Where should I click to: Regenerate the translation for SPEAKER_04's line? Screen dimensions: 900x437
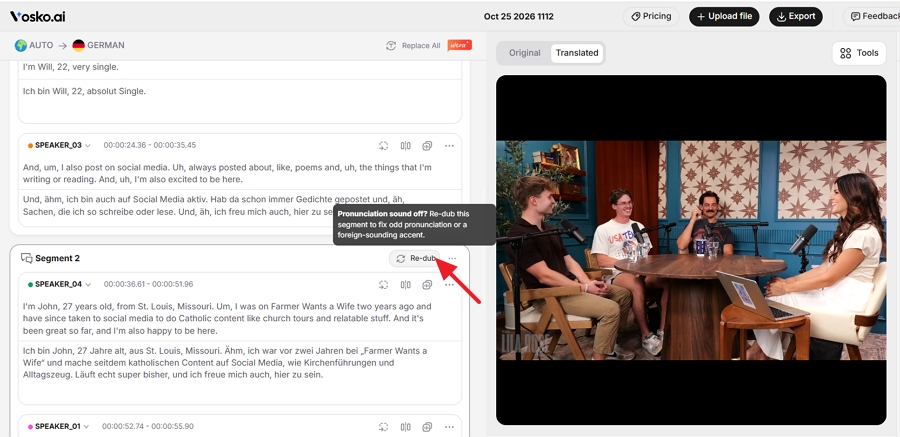[383, 284]
